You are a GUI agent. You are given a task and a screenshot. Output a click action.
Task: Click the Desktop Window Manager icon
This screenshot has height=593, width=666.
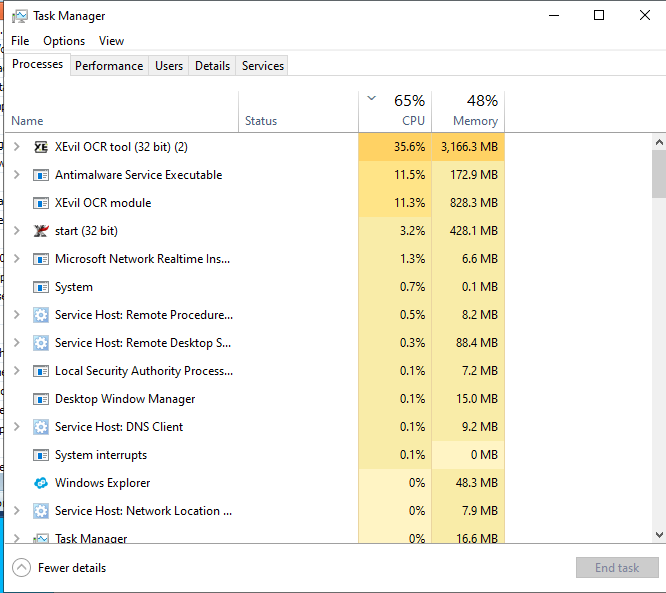[x=41, y=399]
